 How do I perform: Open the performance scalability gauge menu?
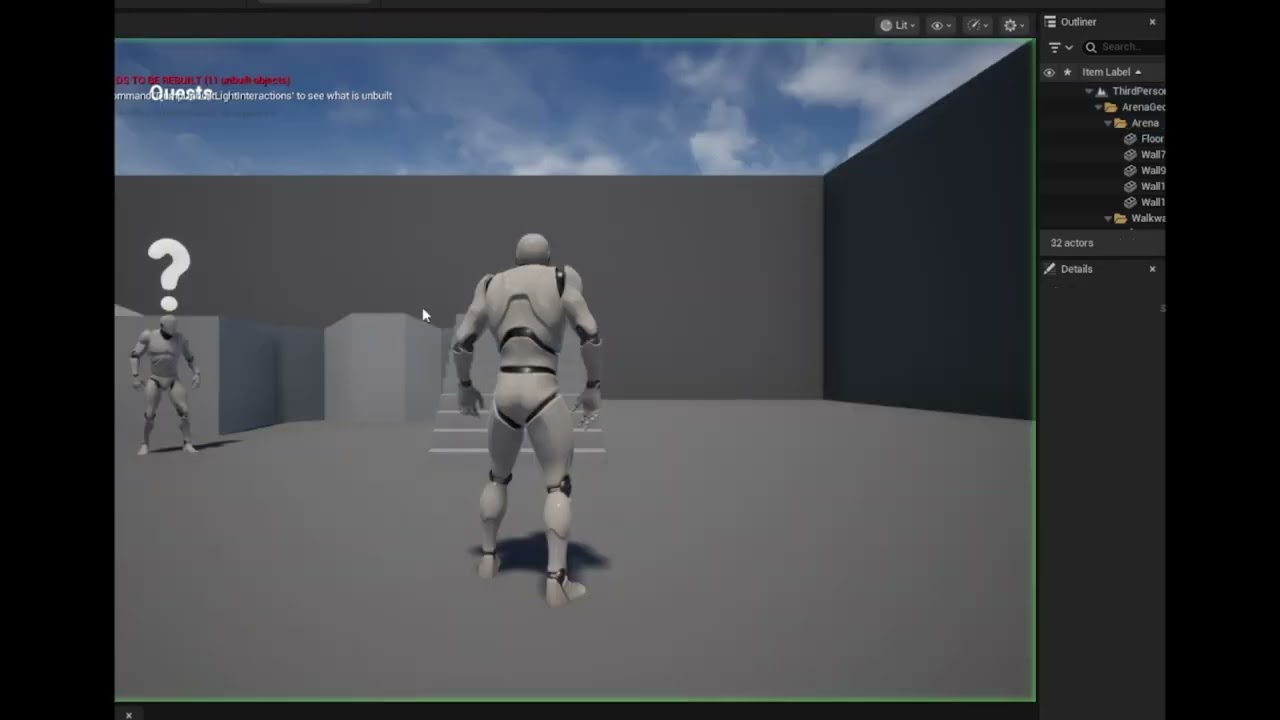tap(978, 25)
